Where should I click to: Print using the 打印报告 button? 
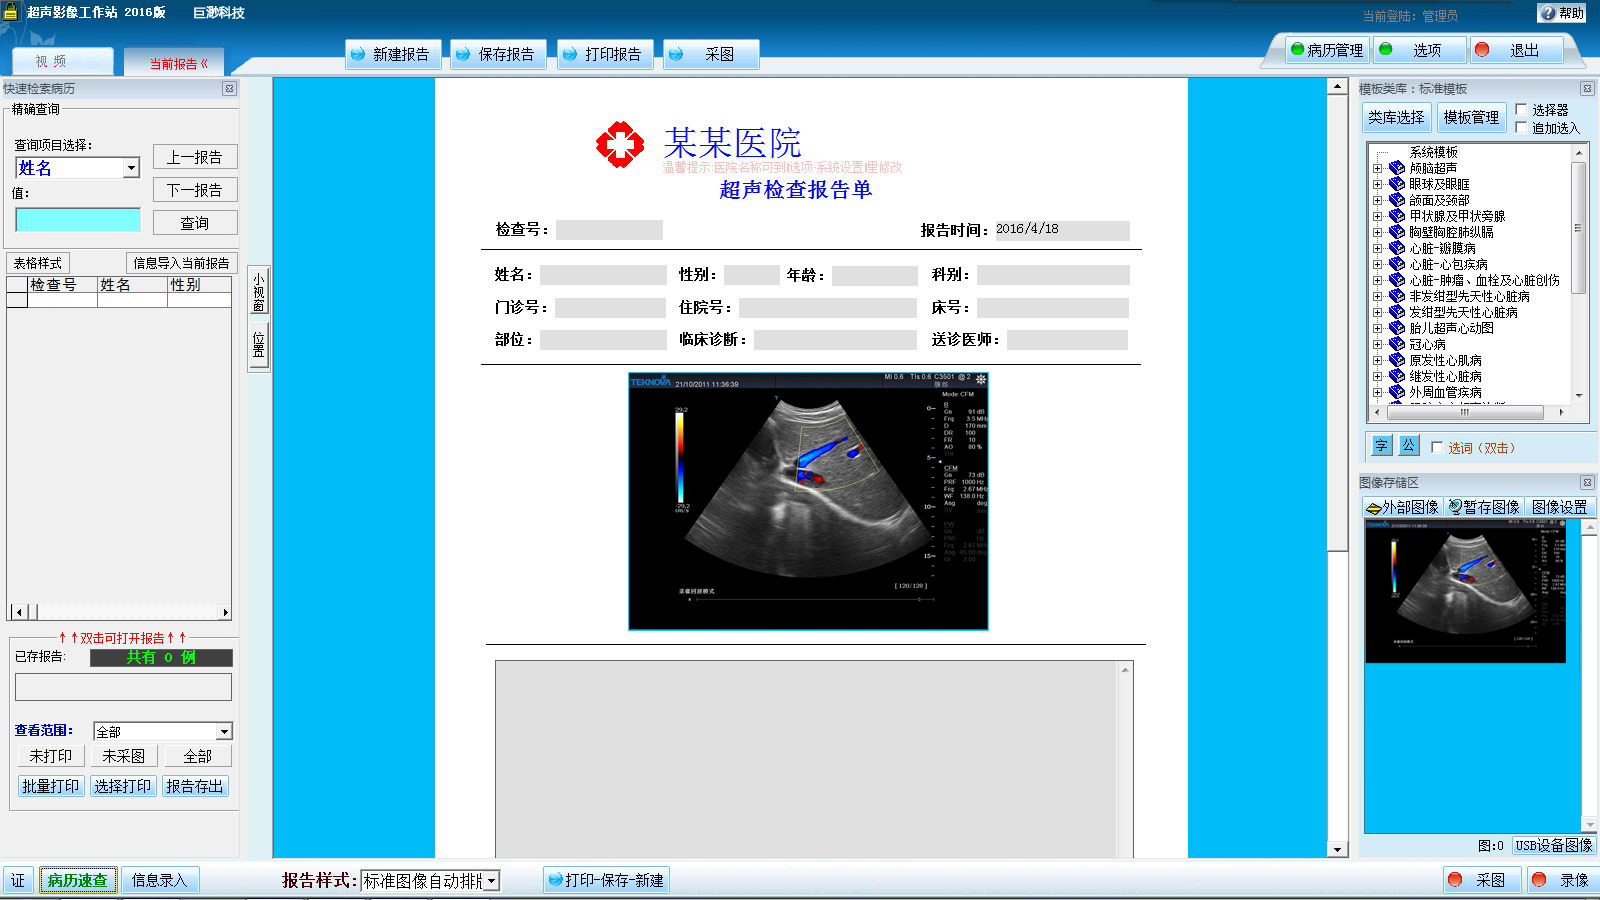(604, 54)
